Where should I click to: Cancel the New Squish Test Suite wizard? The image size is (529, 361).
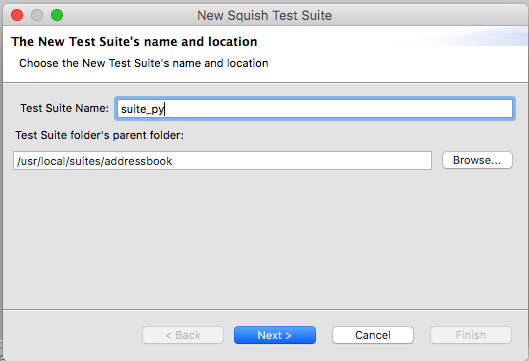click(x=373, y=335)
